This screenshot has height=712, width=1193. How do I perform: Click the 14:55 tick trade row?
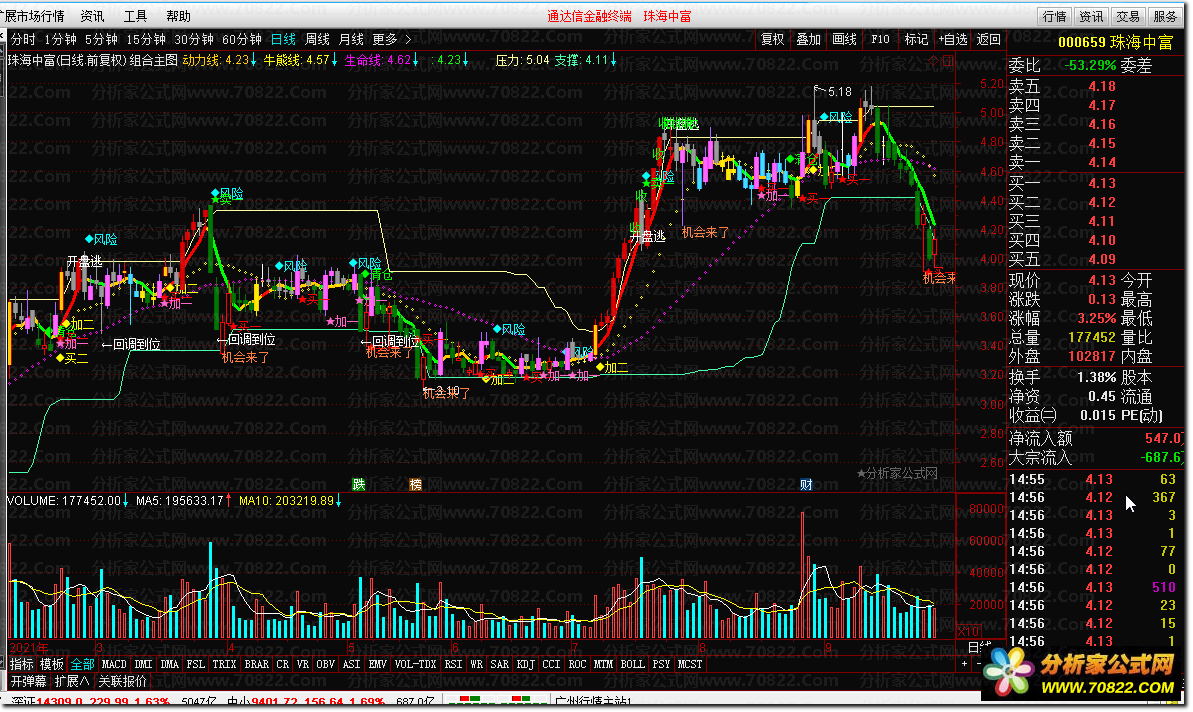[x=1095, y=479]
